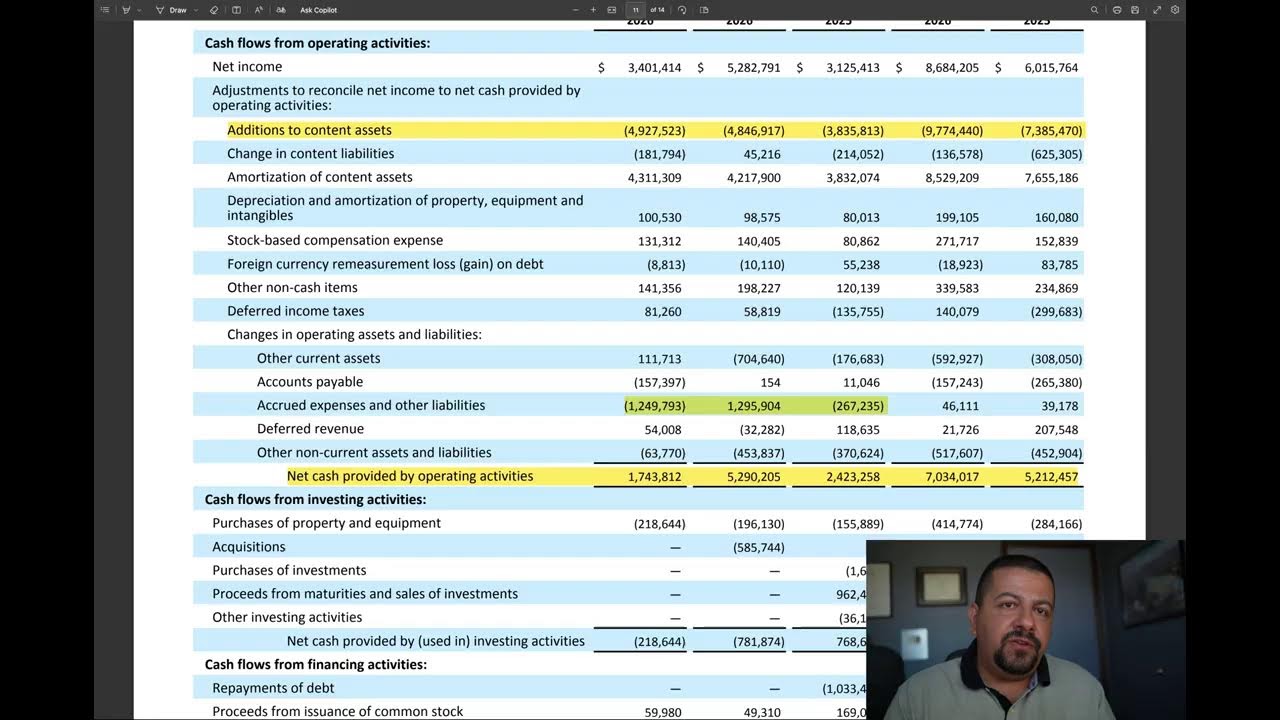Click 'Acquisitions' row label
Viewport: 1280px width, 720px height.
(x=249, y=547)
